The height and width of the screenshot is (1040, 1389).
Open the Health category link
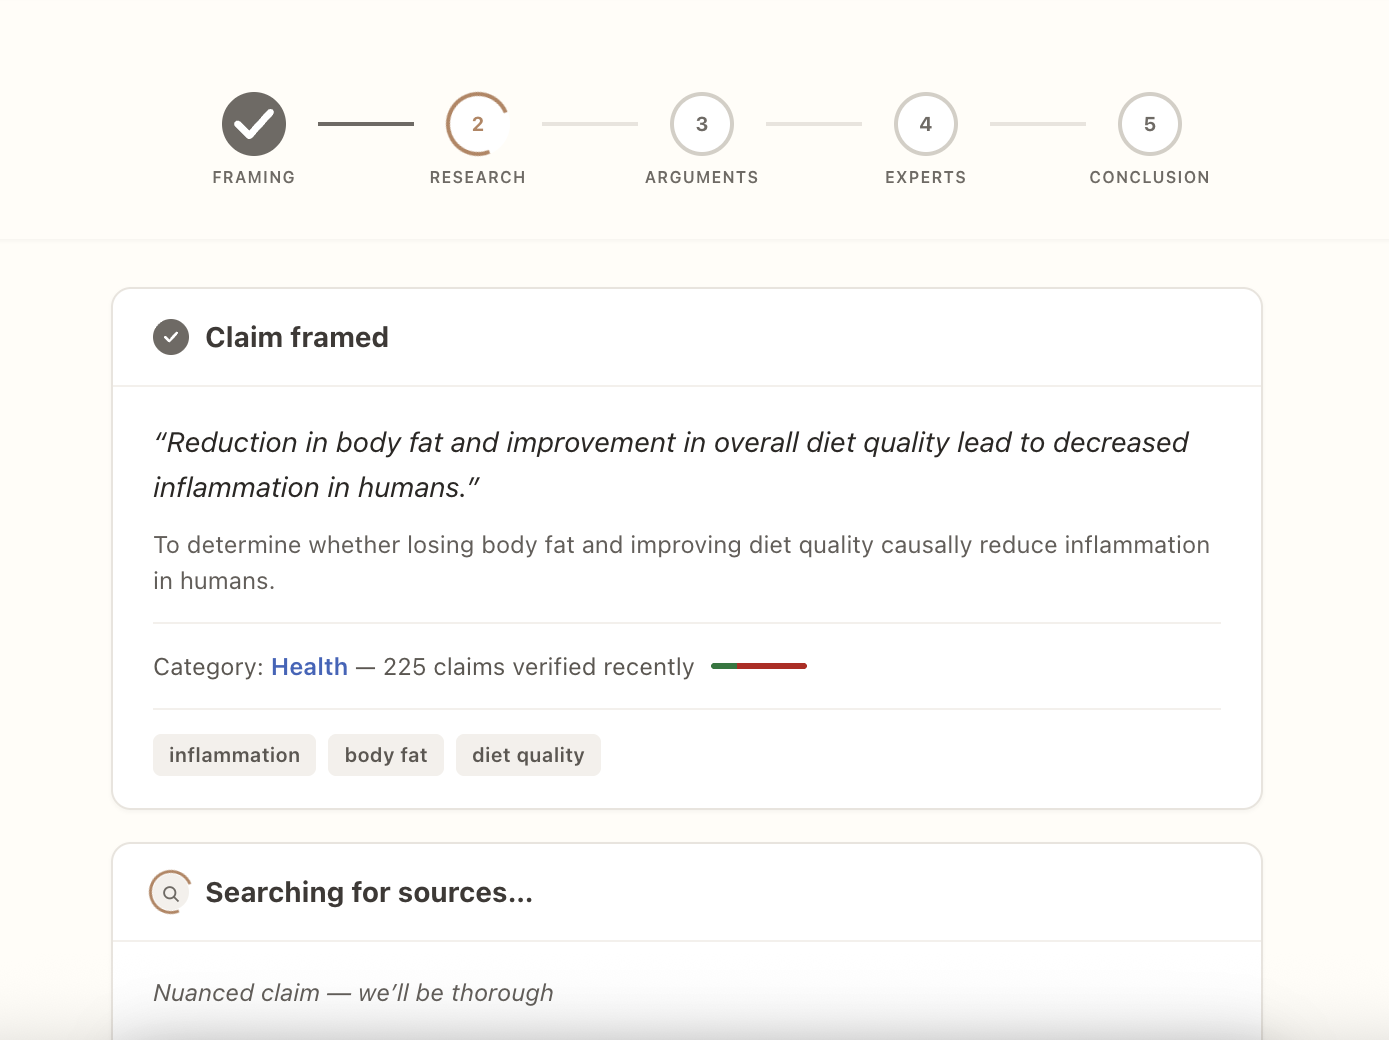[309, 666]
